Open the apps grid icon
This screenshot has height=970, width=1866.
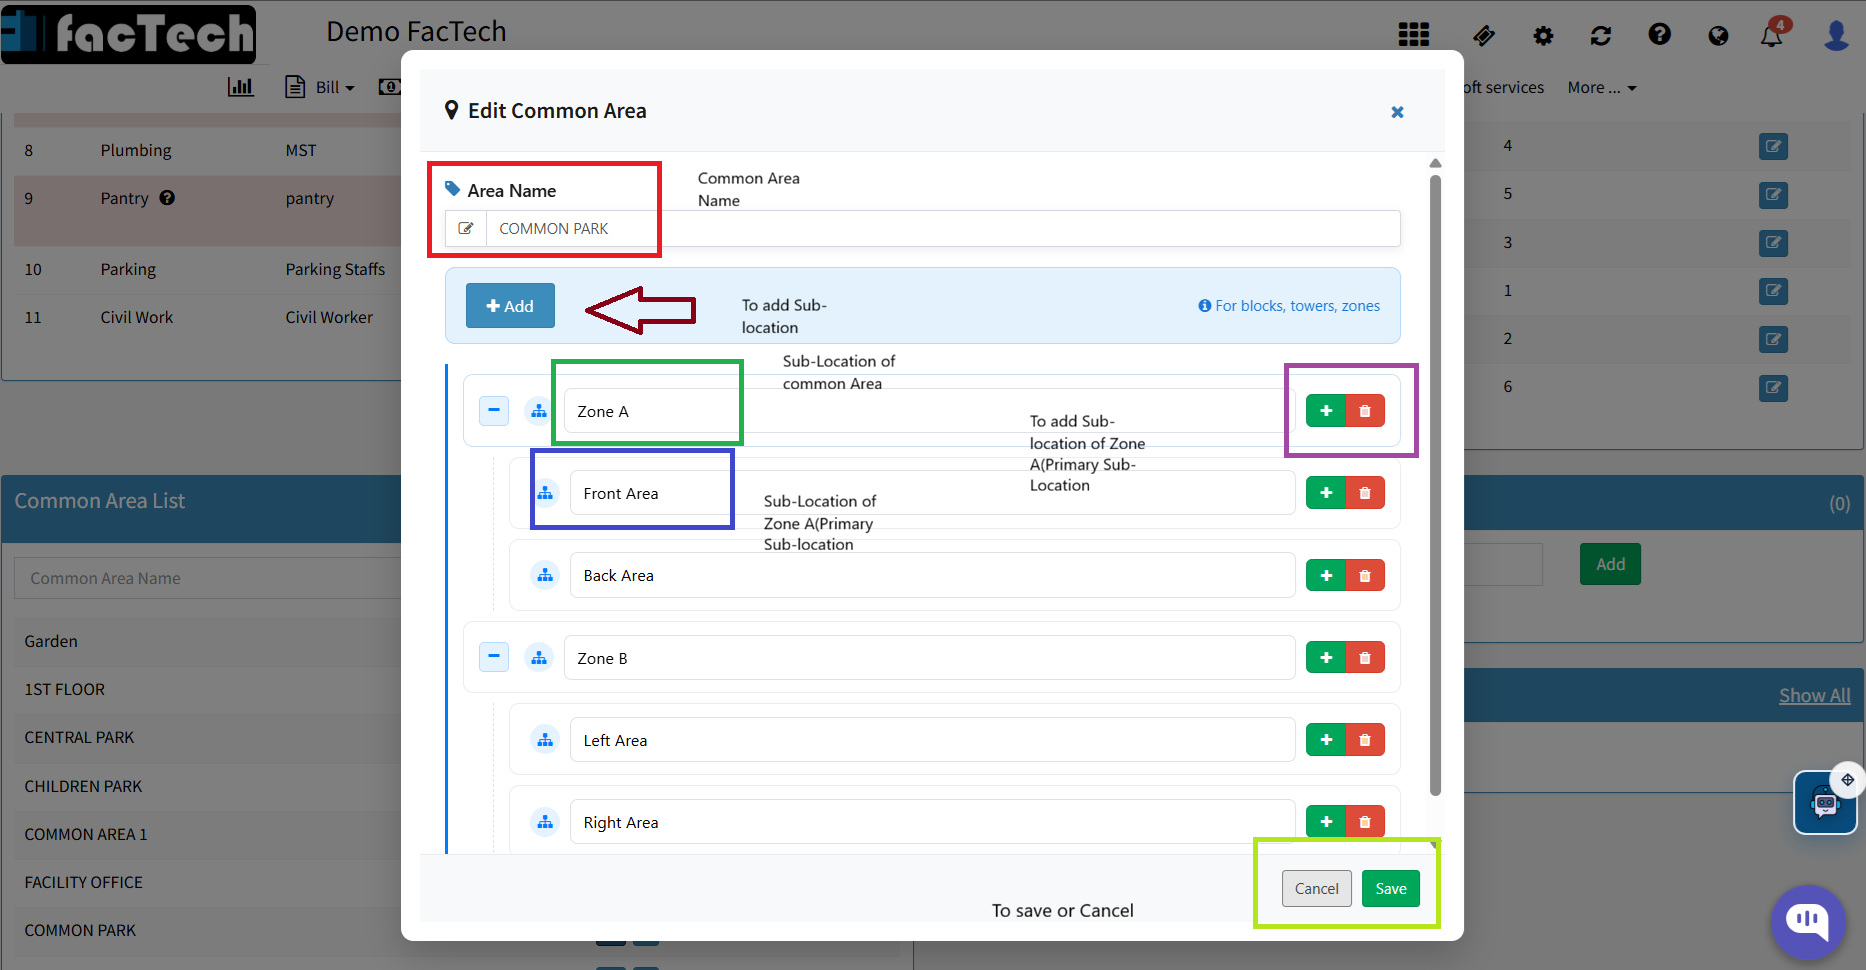click(x=1413, y=35)
